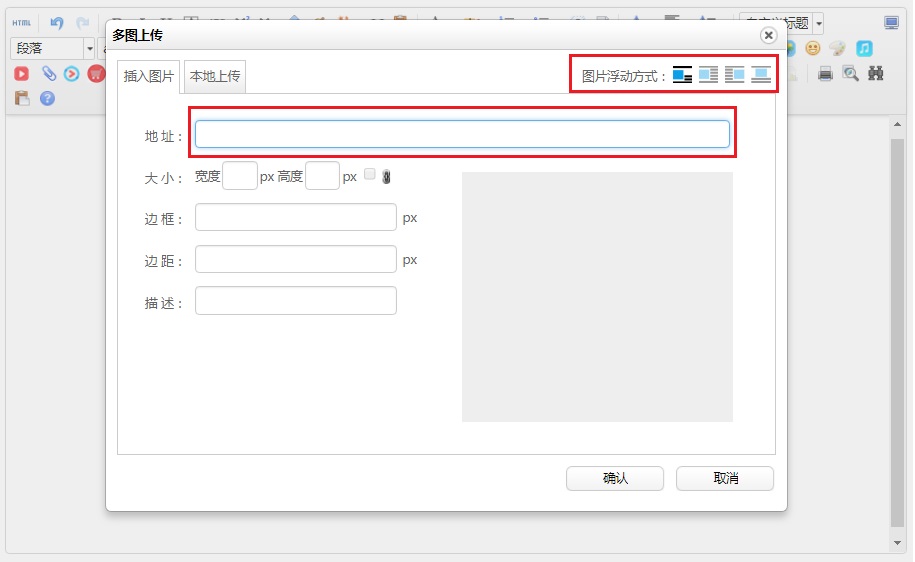
Task: Open the binoculars search-replace tool
Action: pos(876,73)
